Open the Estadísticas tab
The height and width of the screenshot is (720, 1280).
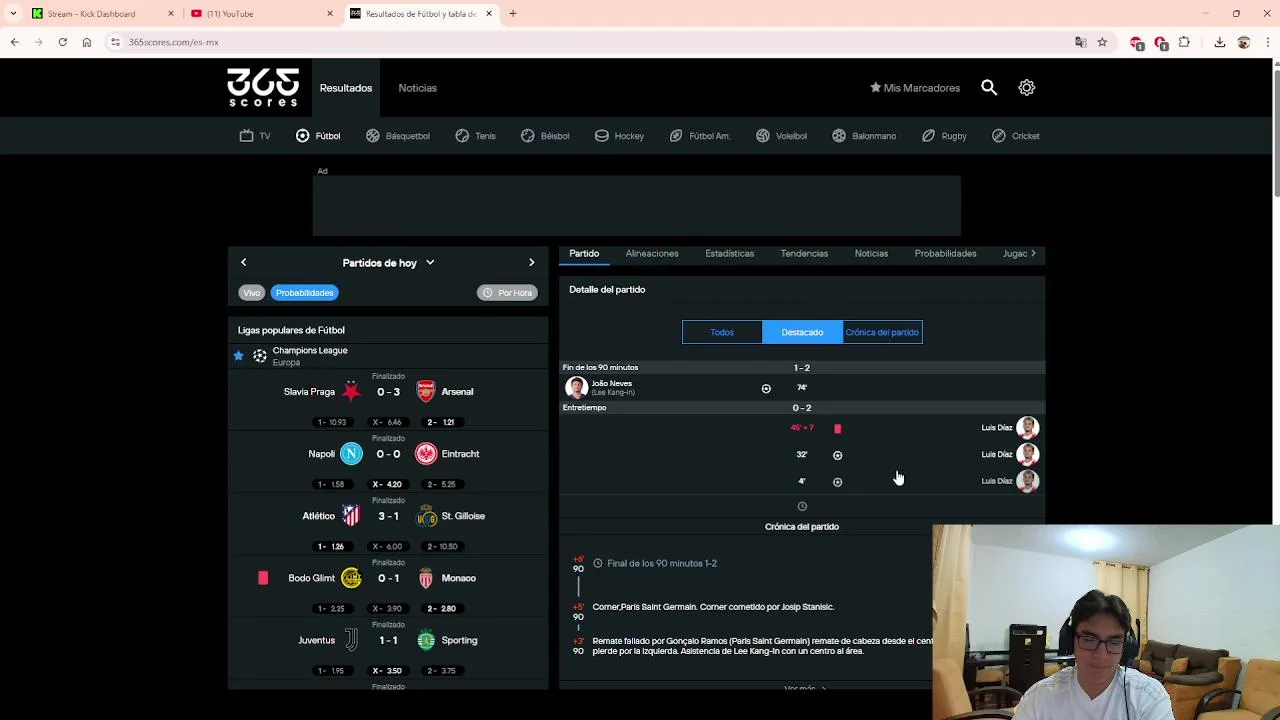(730, 254)
